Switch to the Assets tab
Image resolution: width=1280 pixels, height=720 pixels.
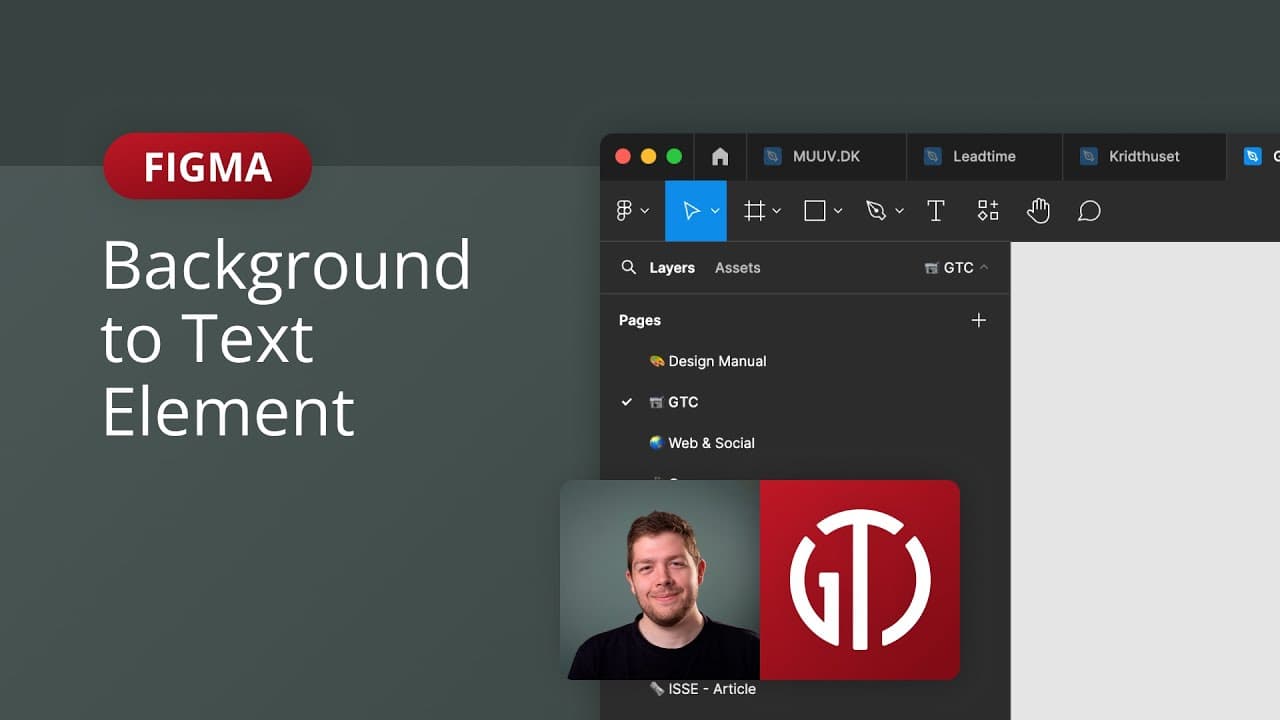737,268
